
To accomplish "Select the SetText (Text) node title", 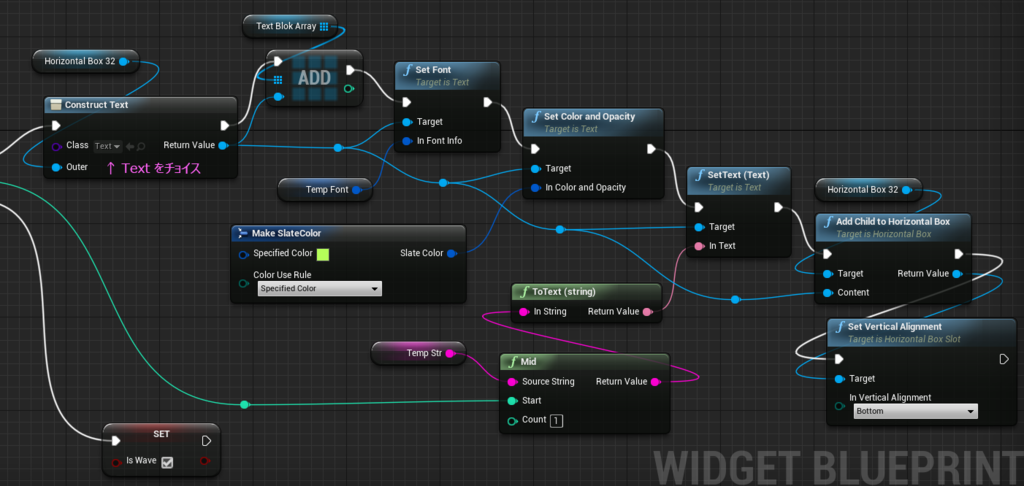I will [739, 175].
